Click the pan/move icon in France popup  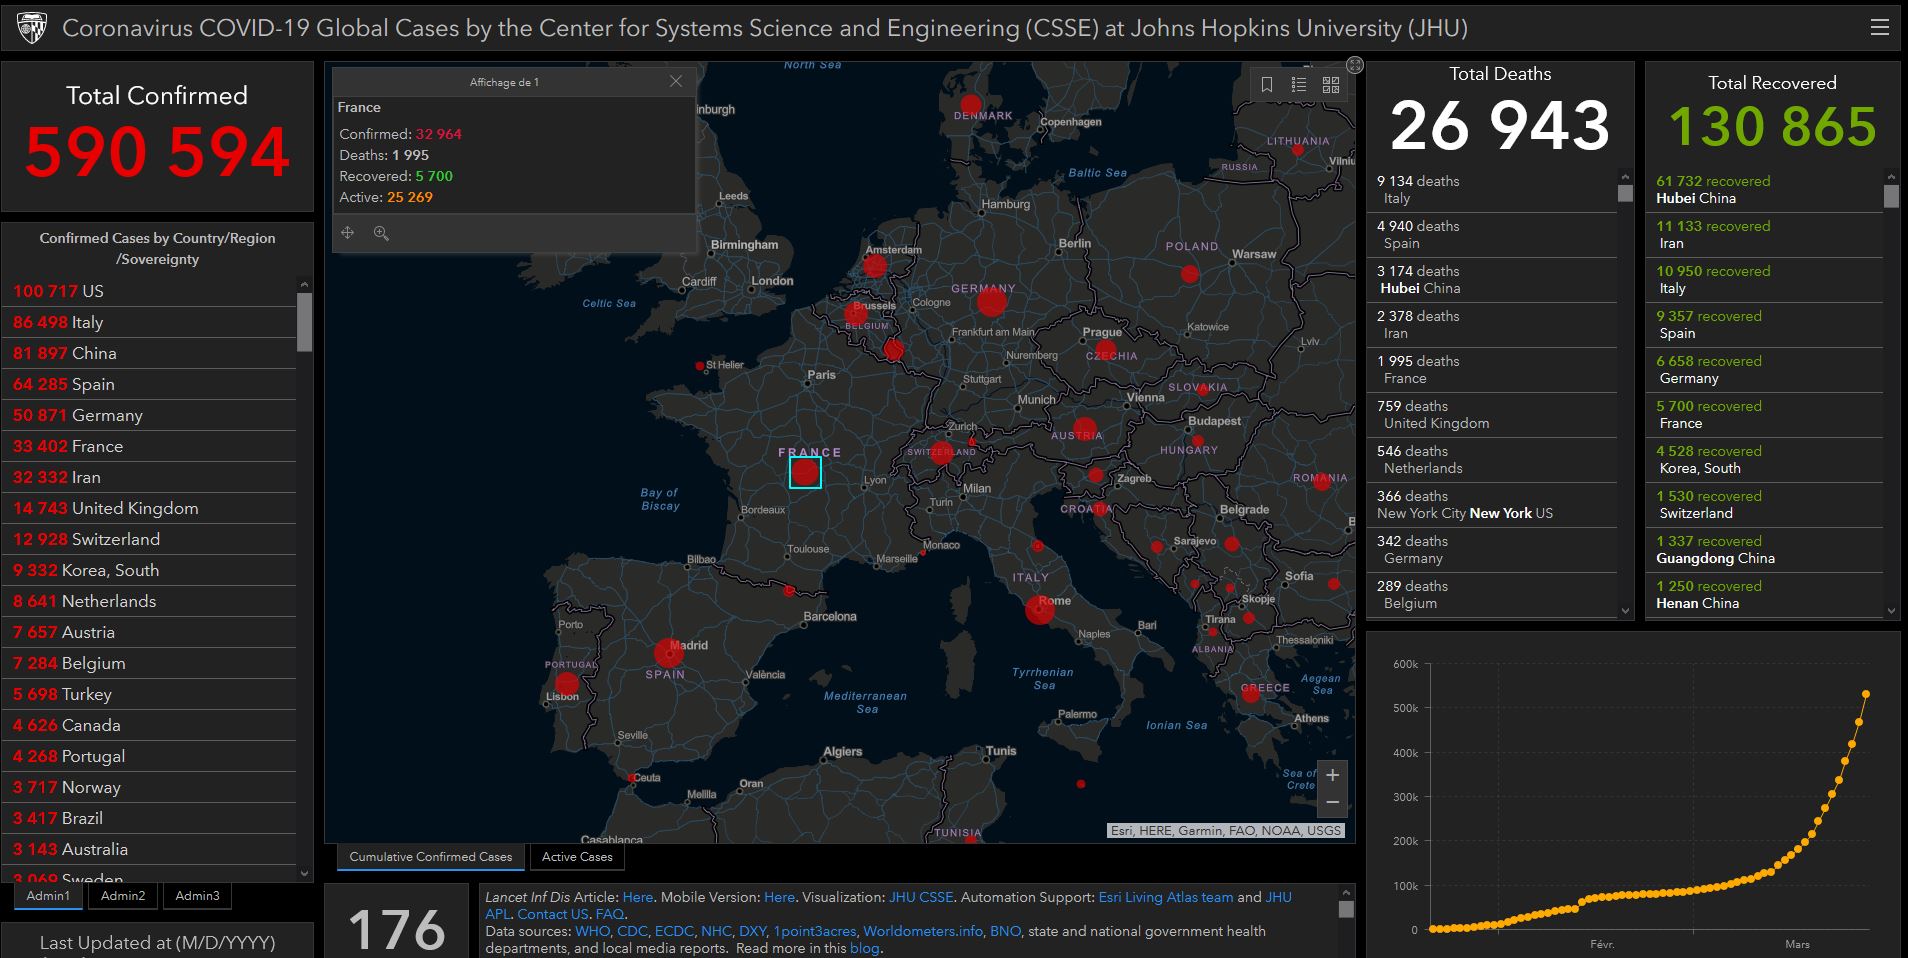coord(348,233)
